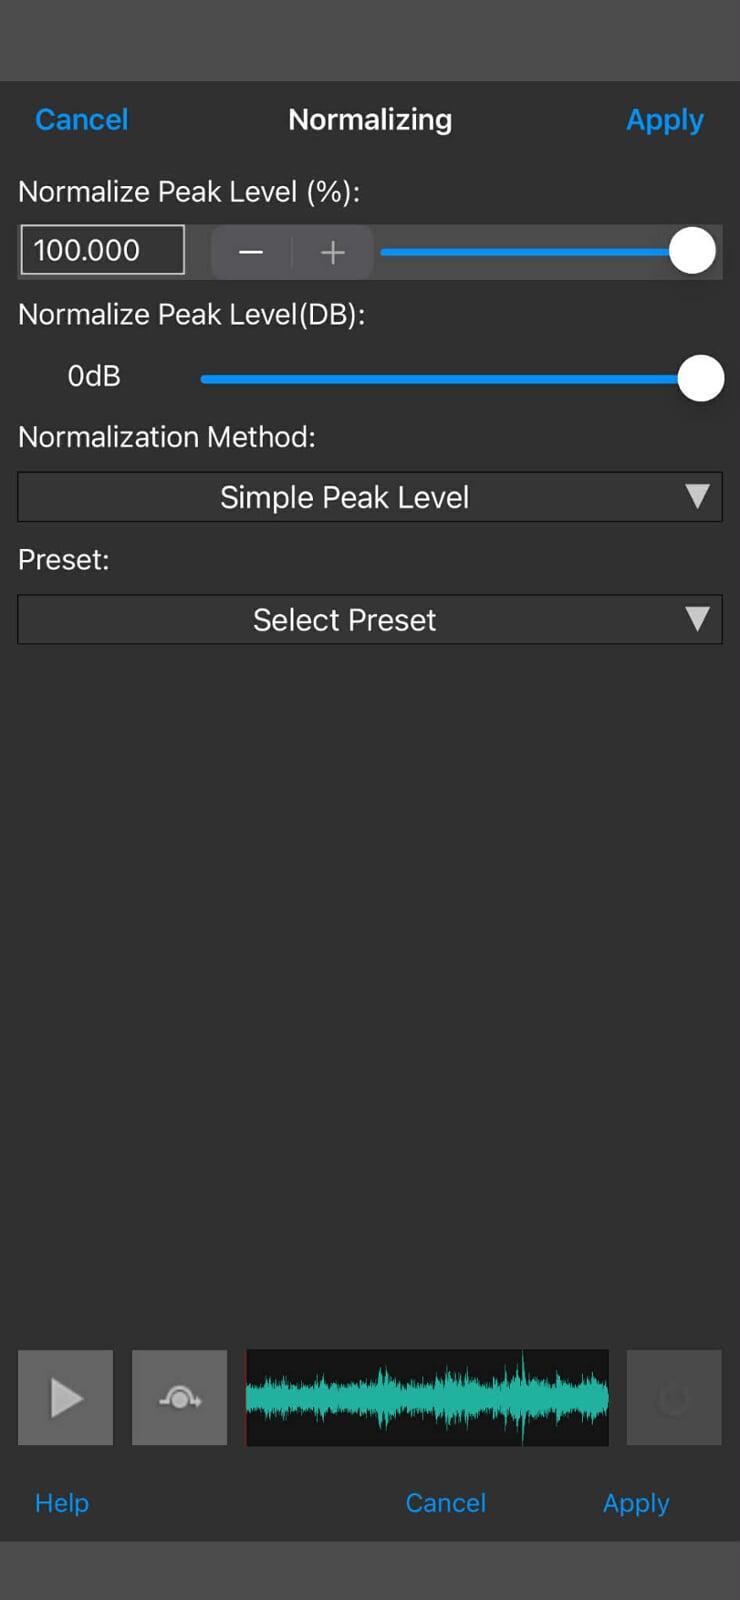Click the Preset dropdown triangle arrow
This screenshot has width=740, height=1600.
697,619
